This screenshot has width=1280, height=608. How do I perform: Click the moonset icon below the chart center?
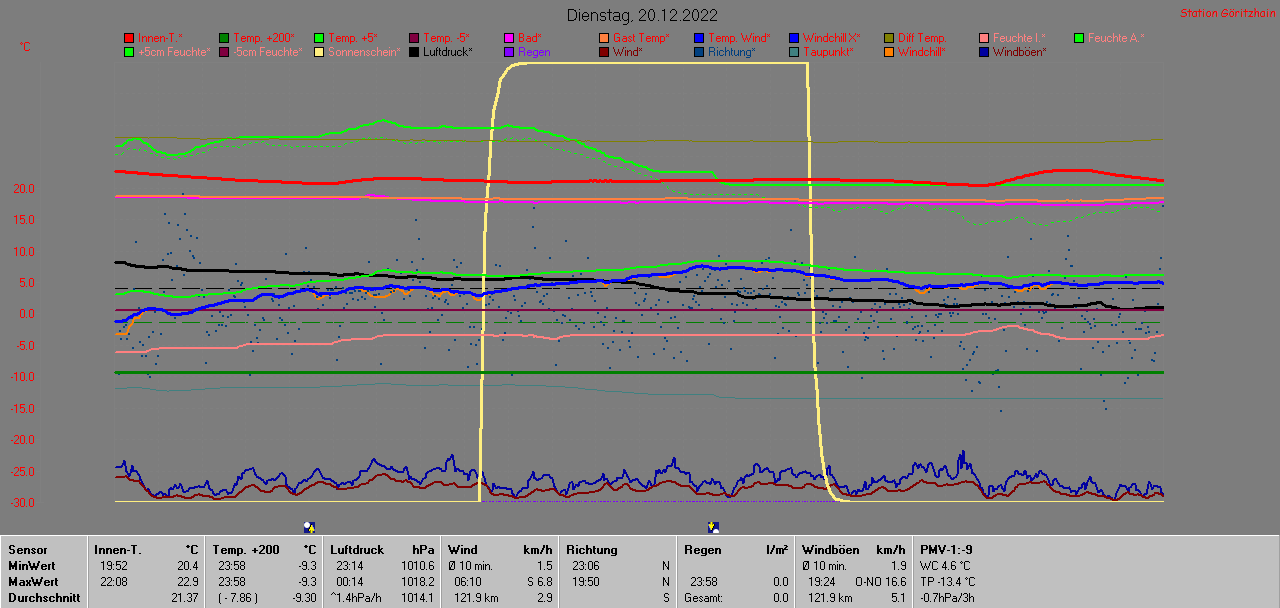[713, 527]
